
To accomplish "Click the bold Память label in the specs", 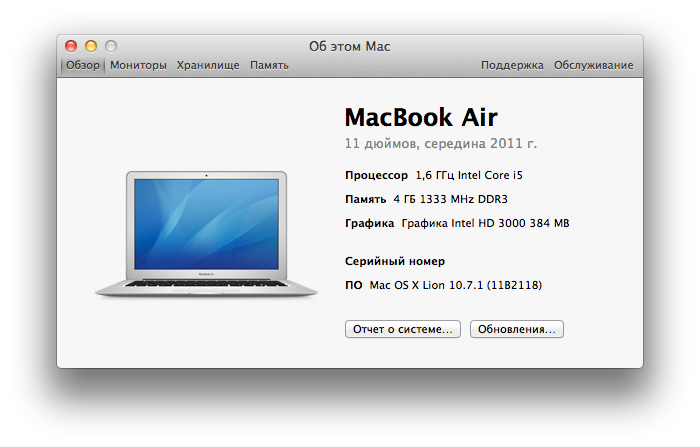I will pos(365,199).
